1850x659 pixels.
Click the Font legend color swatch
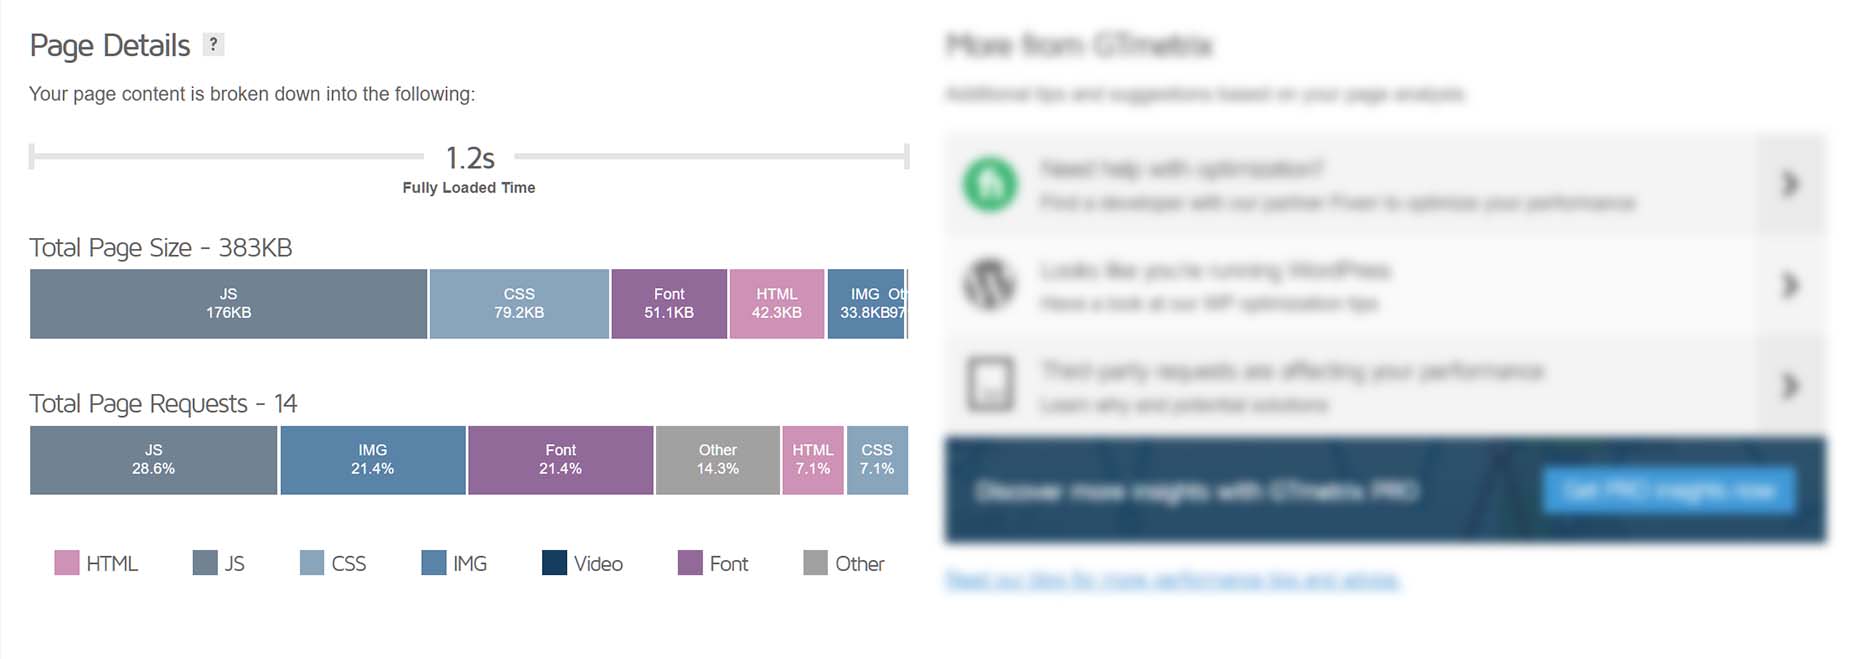[690, 563]
